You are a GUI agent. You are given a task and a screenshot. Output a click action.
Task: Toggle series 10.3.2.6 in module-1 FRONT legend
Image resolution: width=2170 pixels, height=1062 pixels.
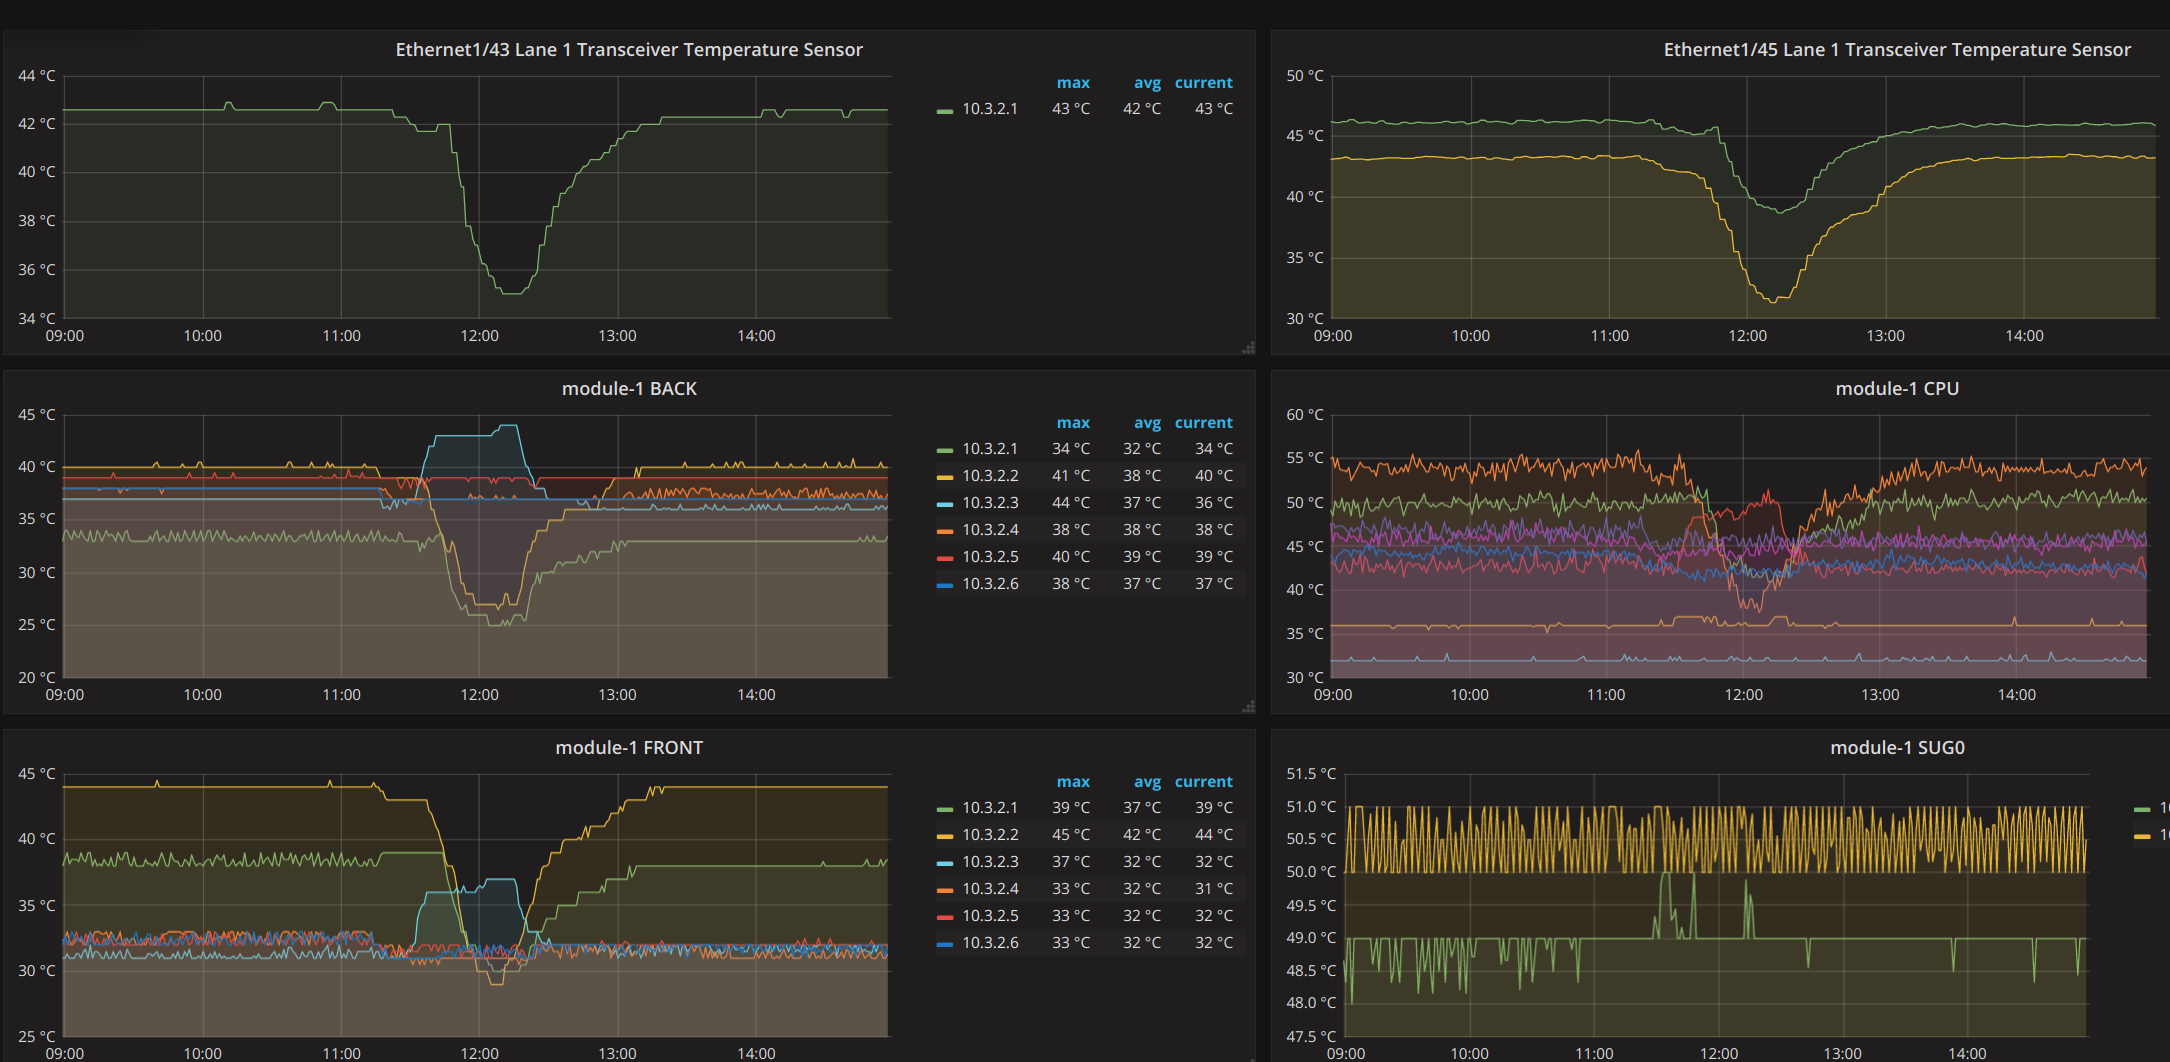coord(990,943)
